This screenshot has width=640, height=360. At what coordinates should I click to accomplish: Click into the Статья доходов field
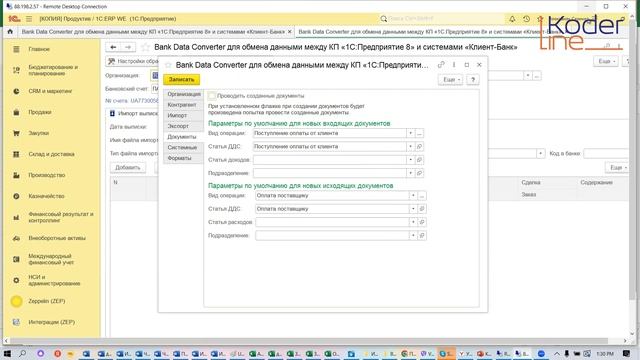point(329,160)
